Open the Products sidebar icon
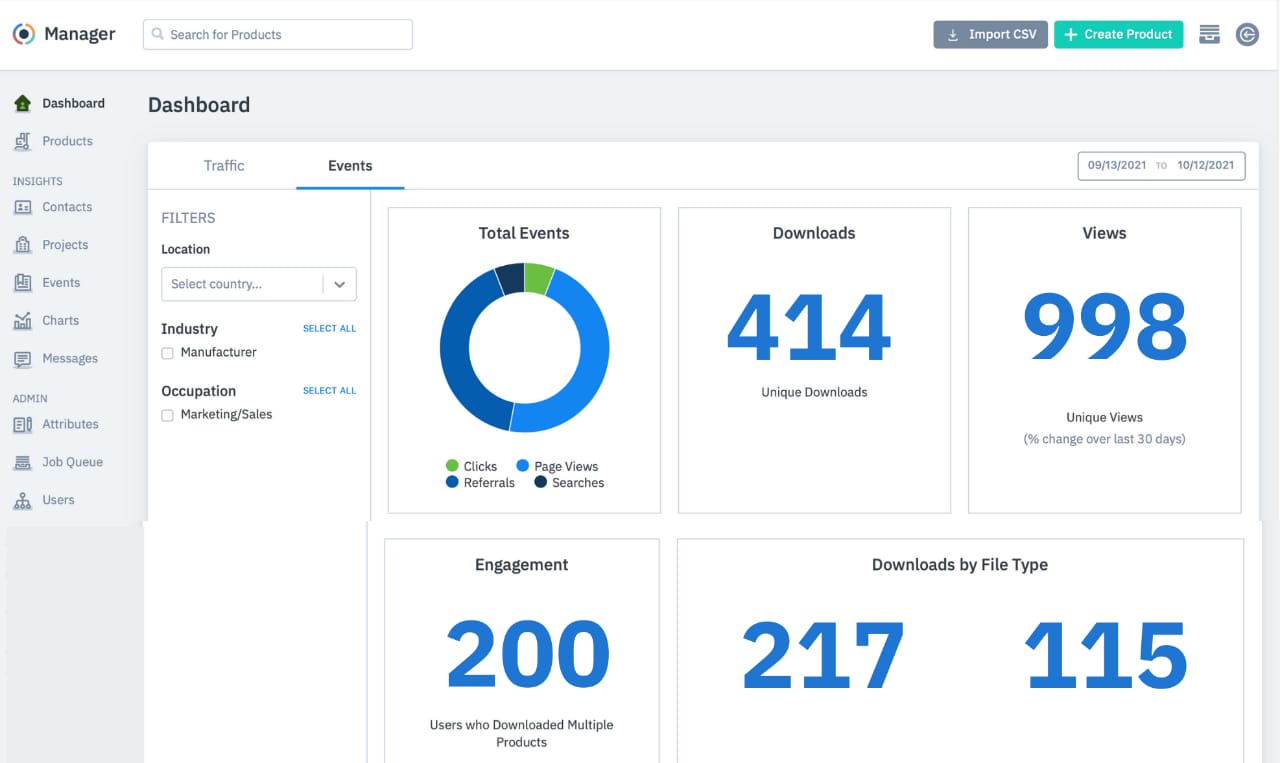 click(22, 142)
